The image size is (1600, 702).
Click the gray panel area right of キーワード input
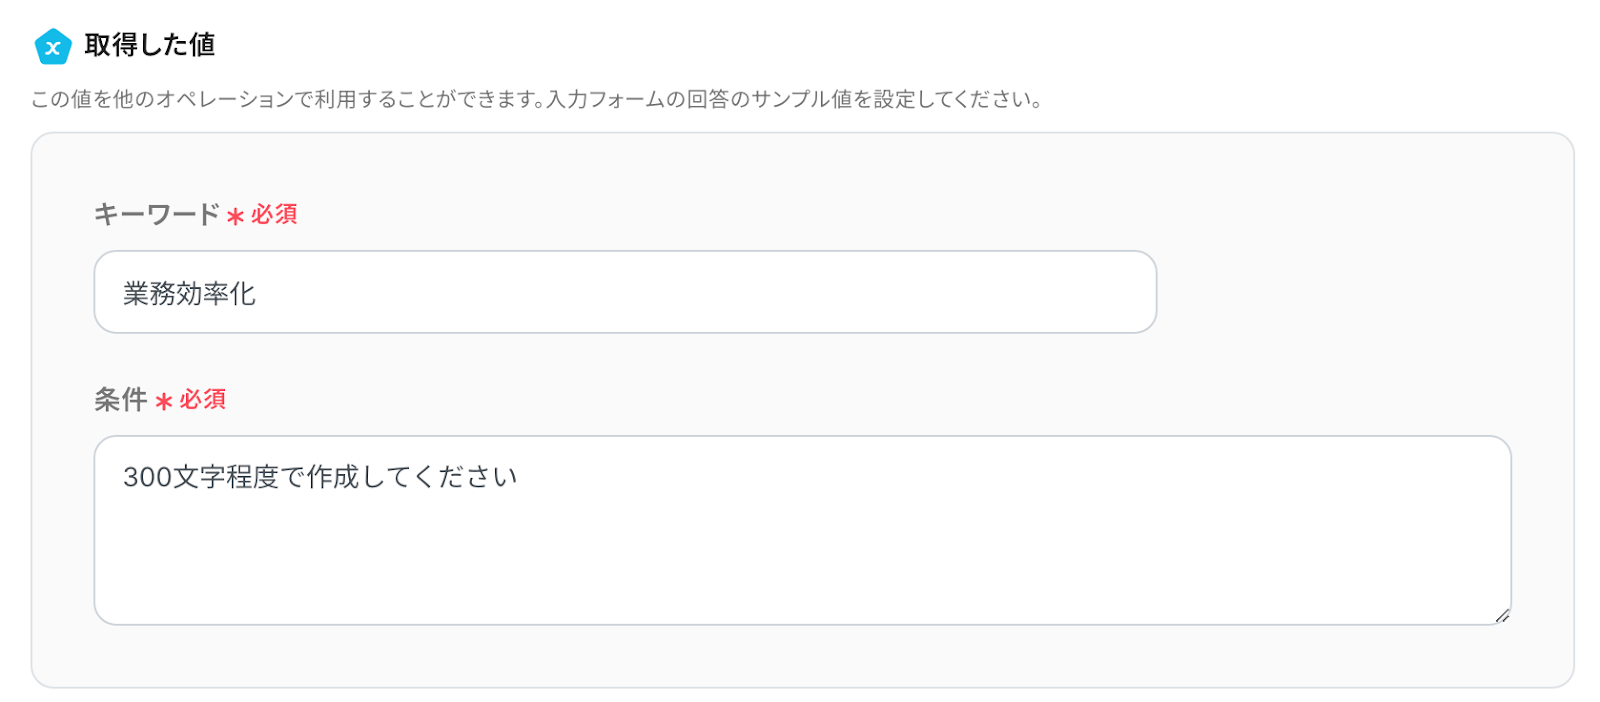(1350, 292)
